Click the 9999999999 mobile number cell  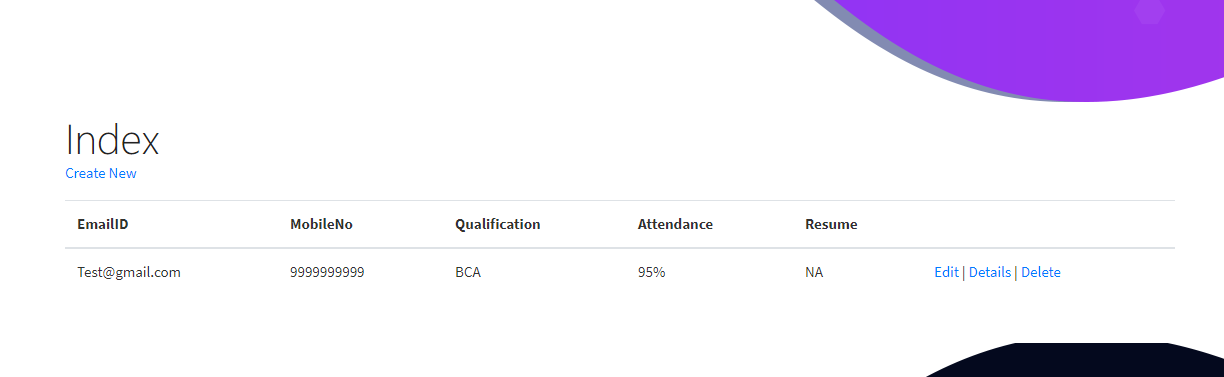(327, 272)
